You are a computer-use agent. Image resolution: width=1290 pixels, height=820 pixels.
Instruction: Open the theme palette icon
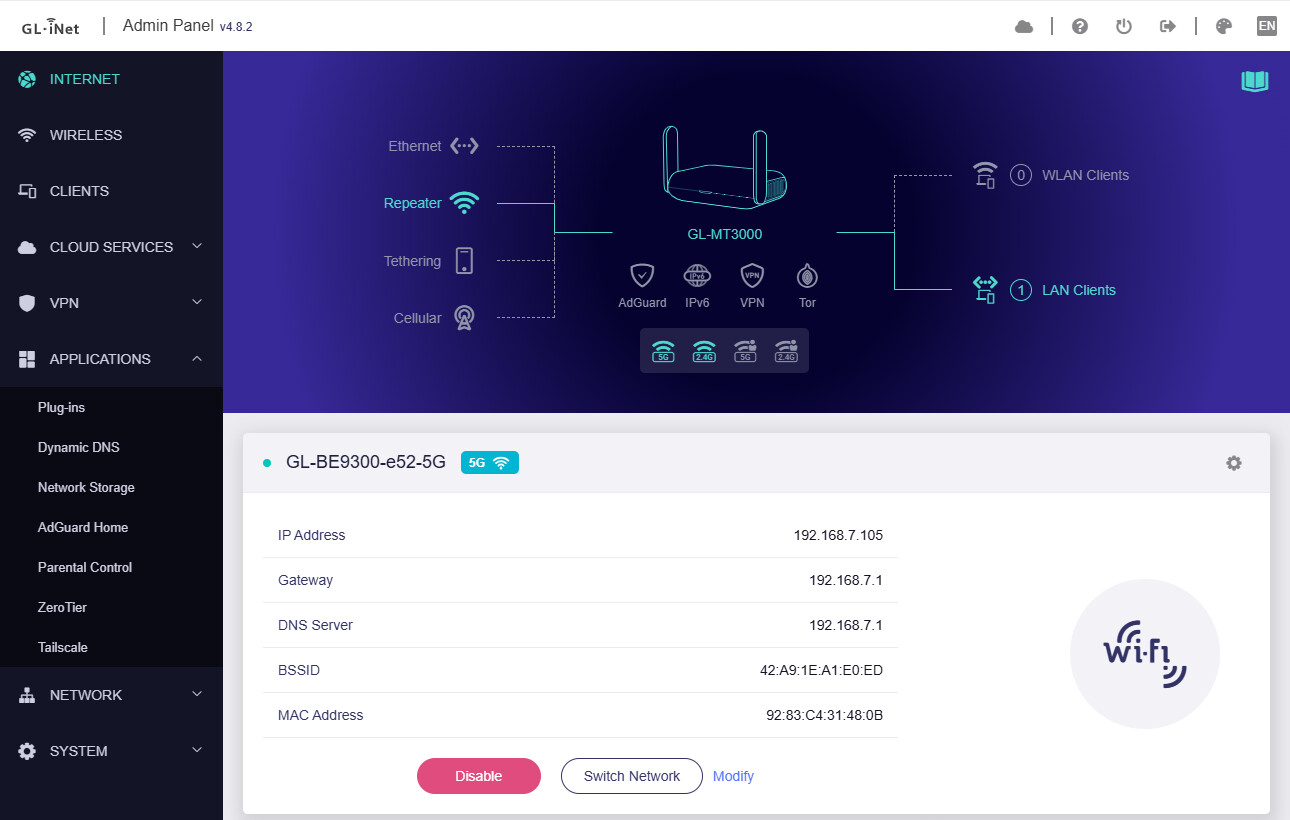1223,26
